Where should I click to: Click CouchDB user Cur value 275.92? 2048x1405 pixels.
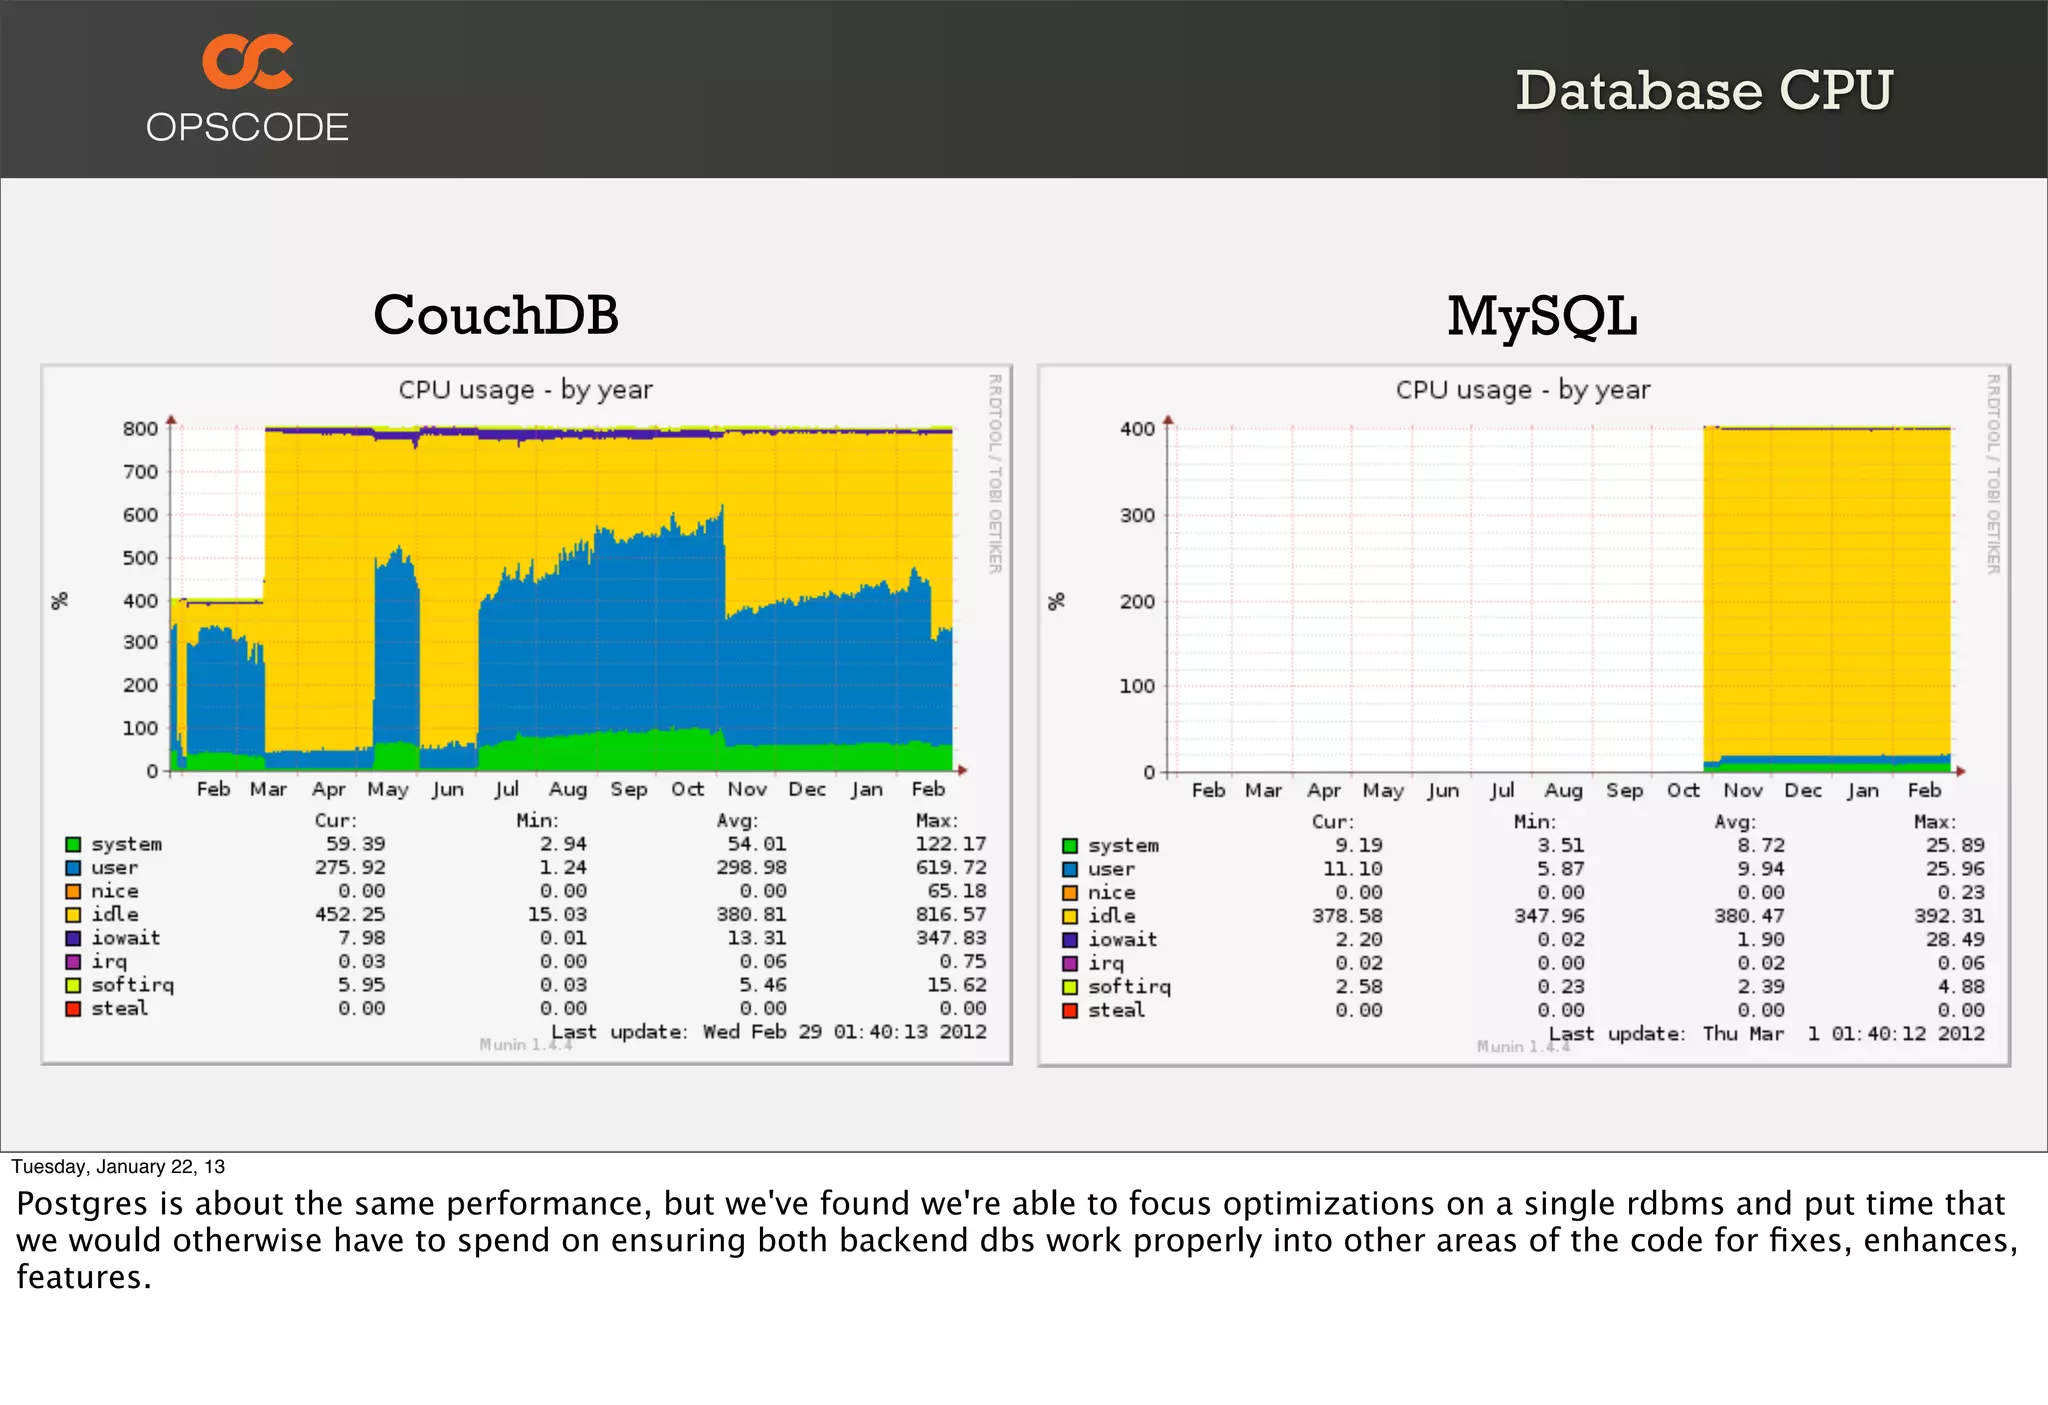click(x=350, y=867)
